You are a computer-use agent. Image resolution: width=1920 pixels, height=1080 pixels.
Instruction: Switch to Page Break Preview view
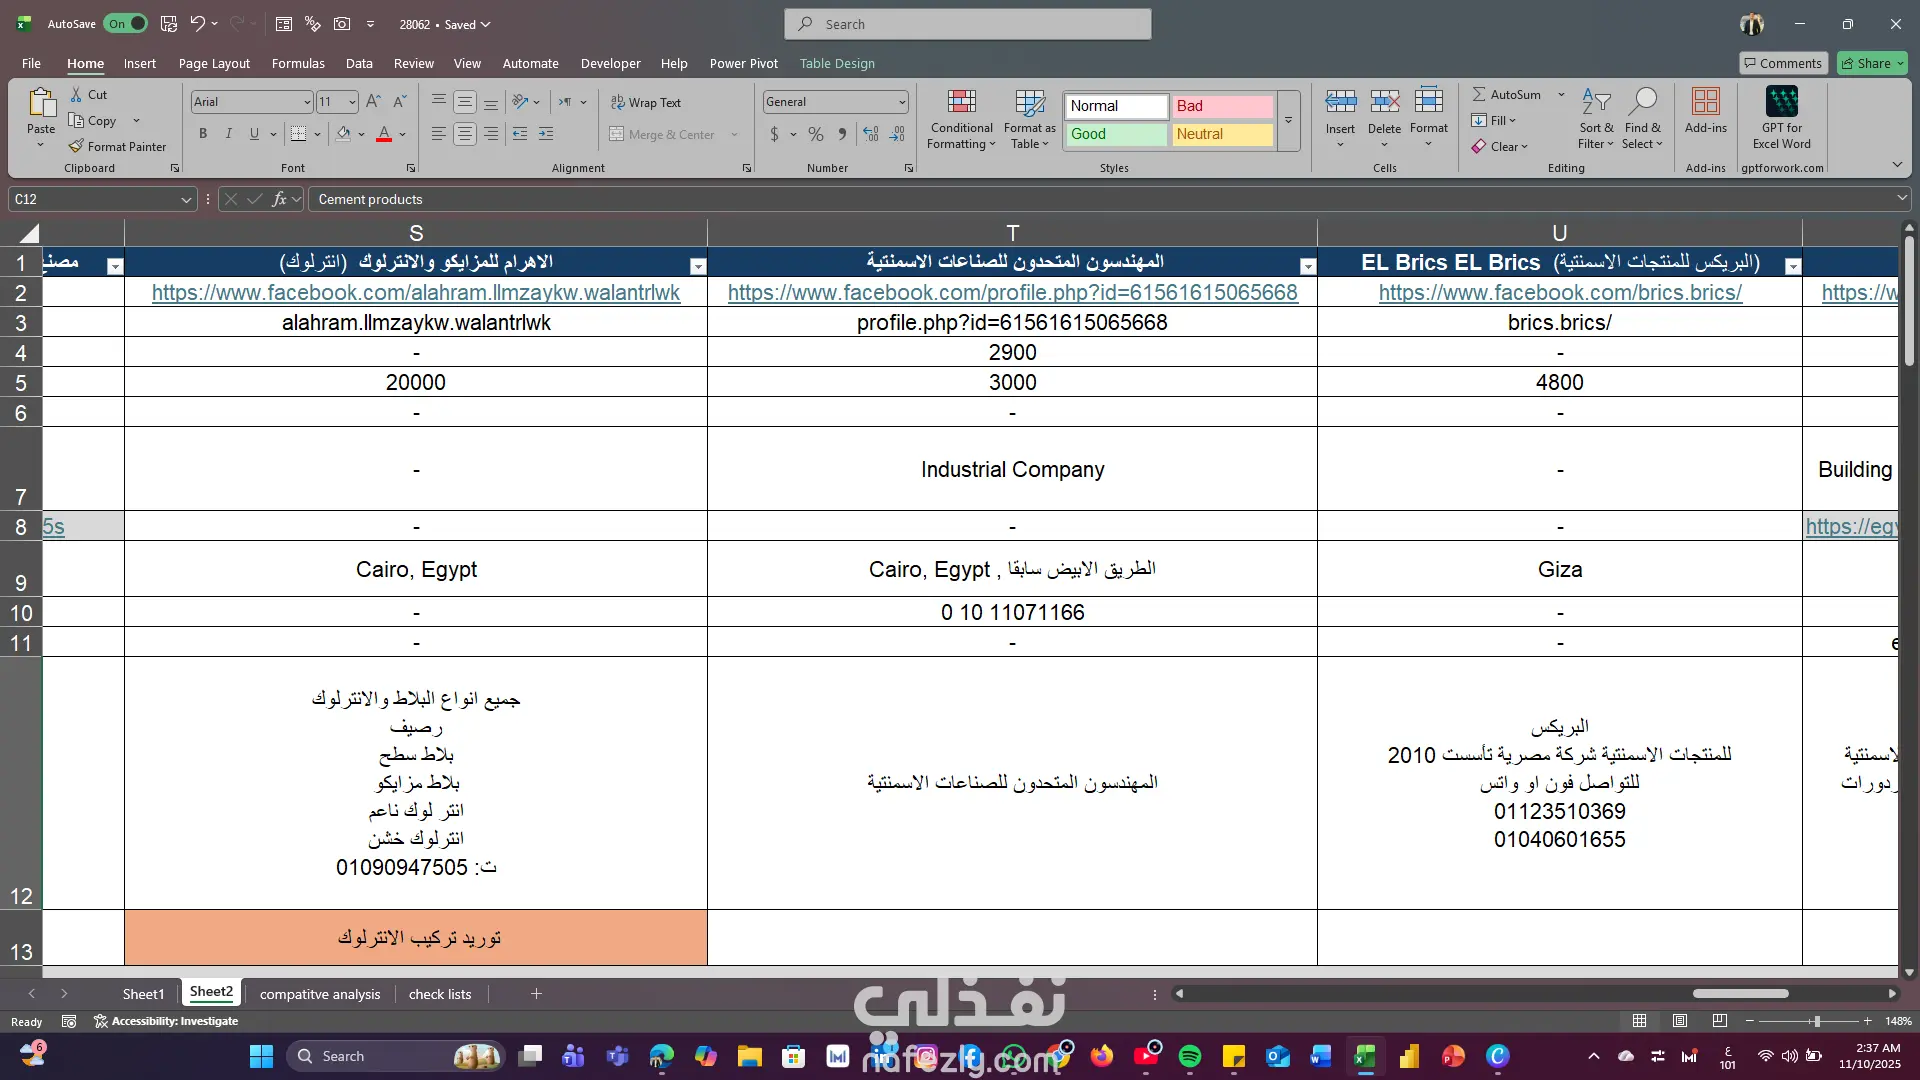(x=1719, y=1021)
